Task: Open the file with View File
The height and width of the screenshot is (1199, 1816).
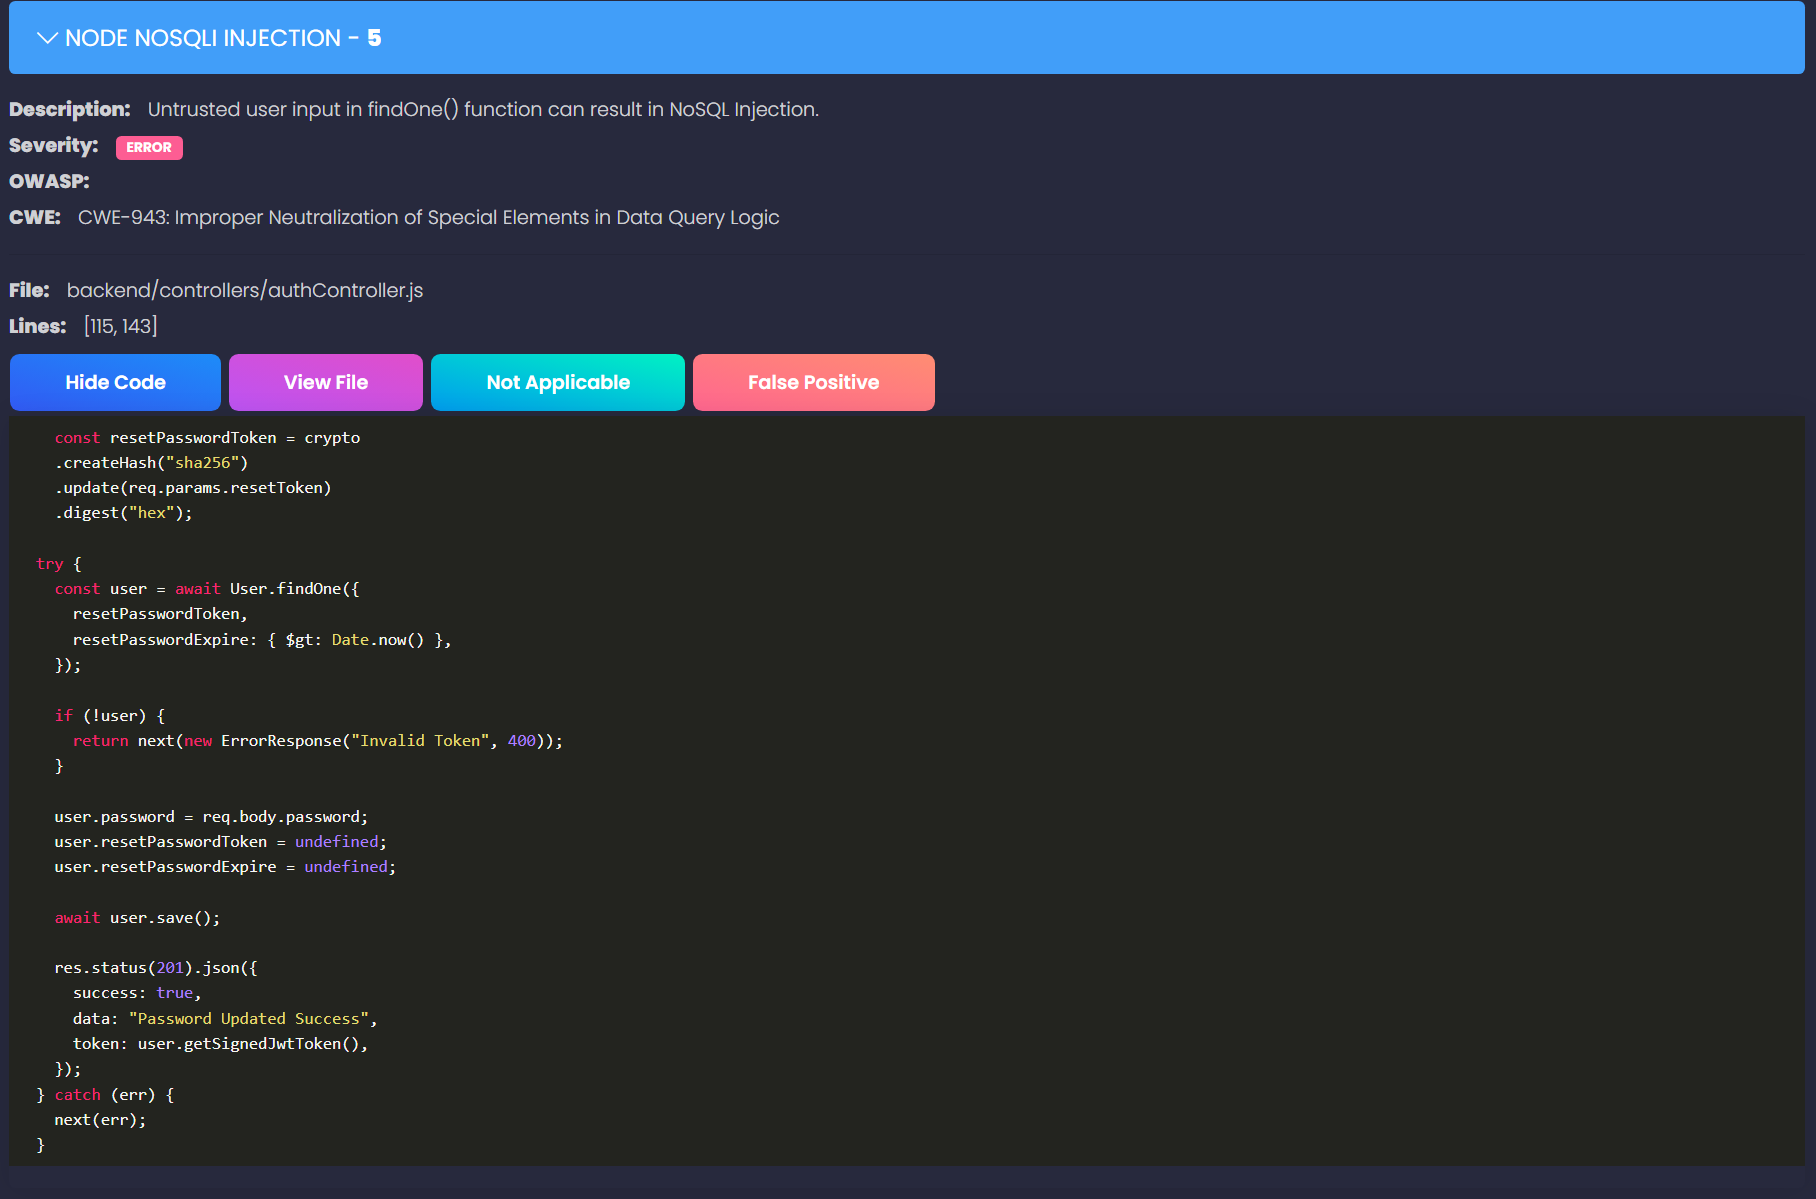Action: (325, 382)
